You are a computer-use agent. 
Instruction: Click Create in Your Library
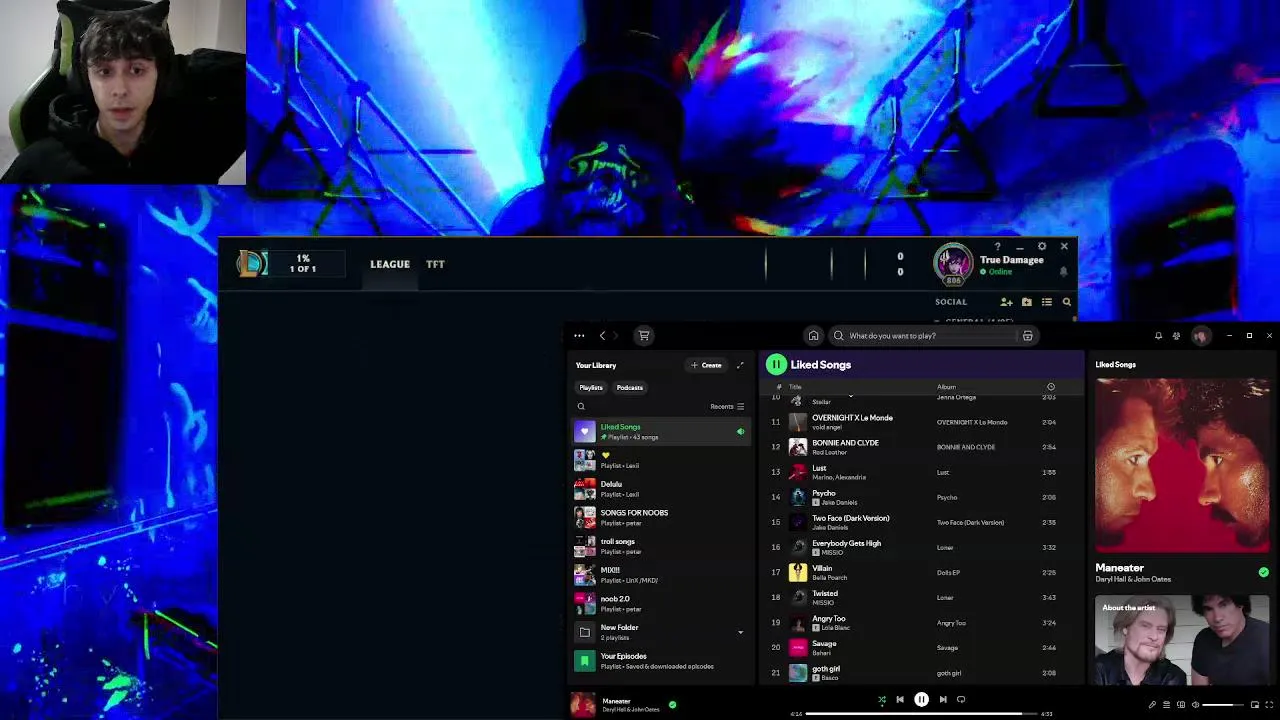click(x=706, y=365)
